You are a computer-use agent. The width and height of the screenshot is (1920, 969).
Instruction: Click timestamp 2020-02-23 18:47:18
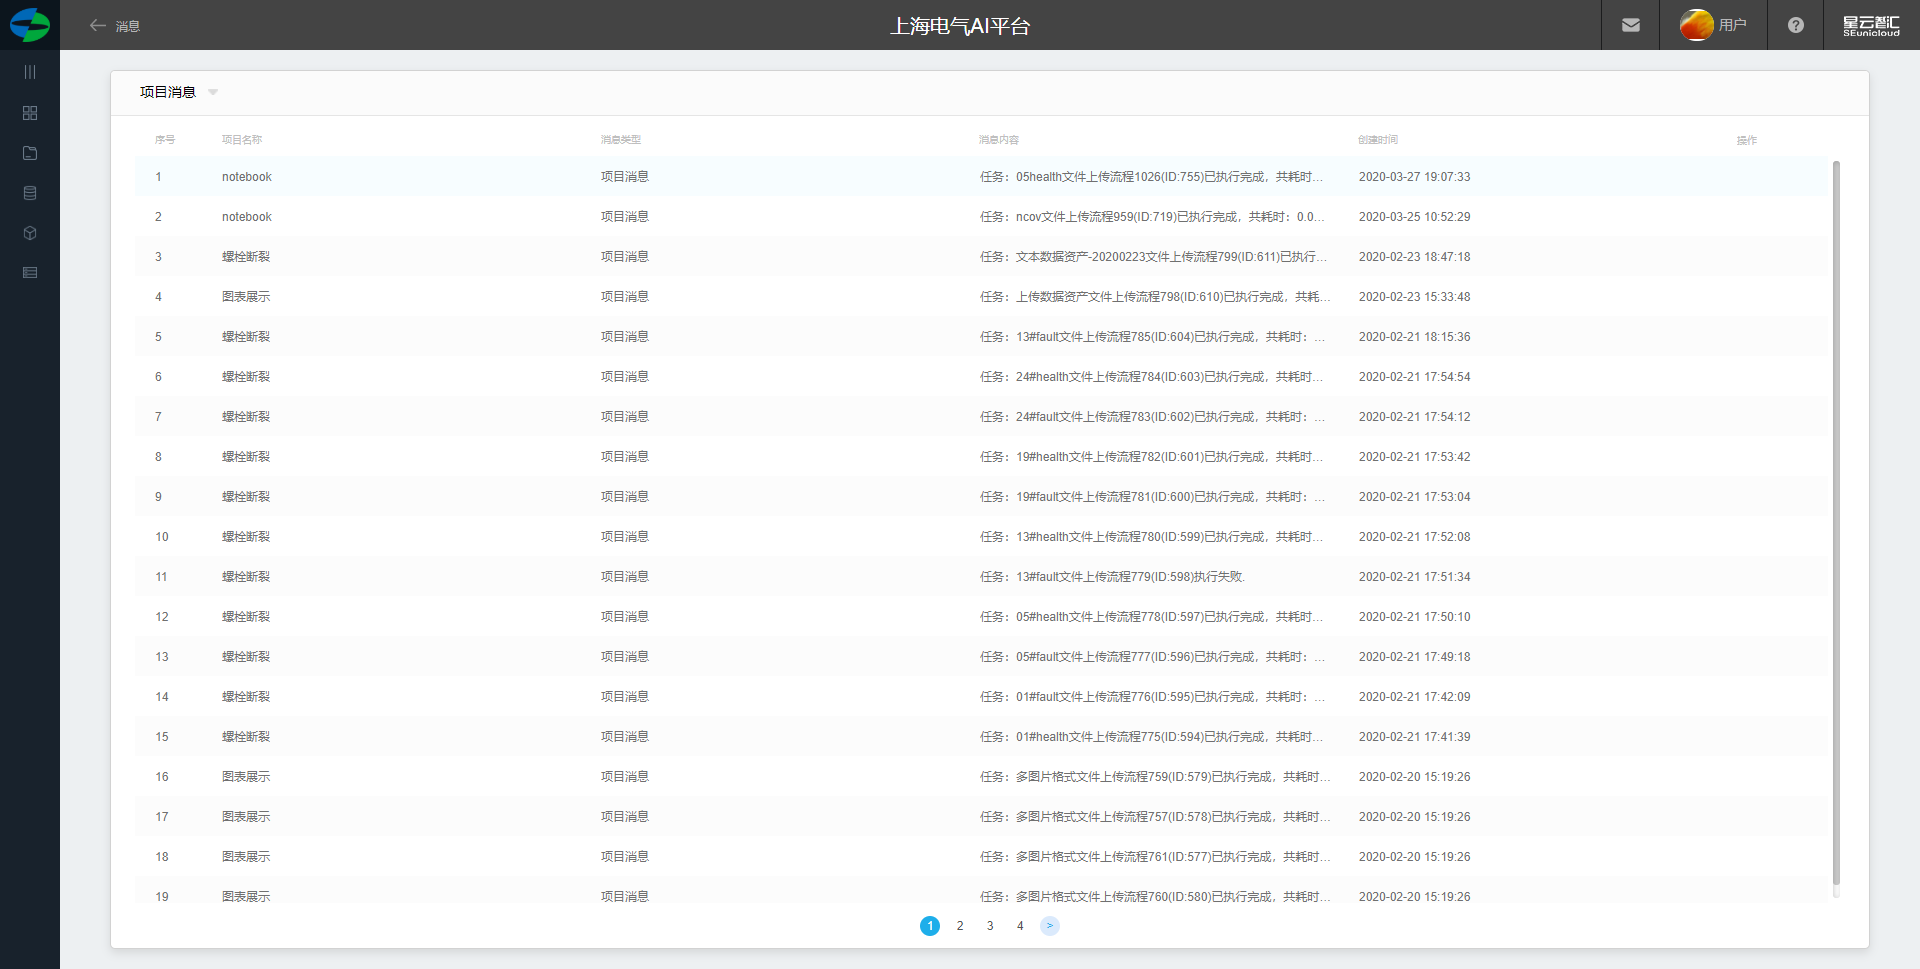(x=1414, y=257)
